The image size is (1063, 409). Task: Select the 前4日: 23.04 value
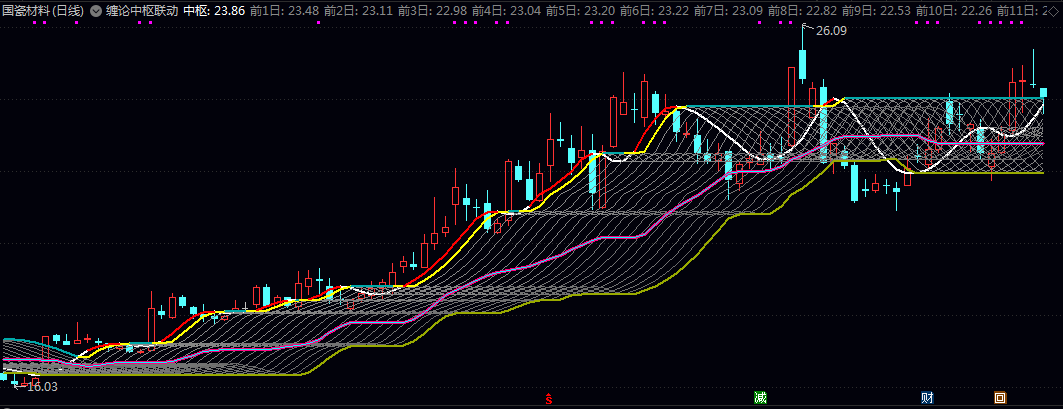(506, 11)
